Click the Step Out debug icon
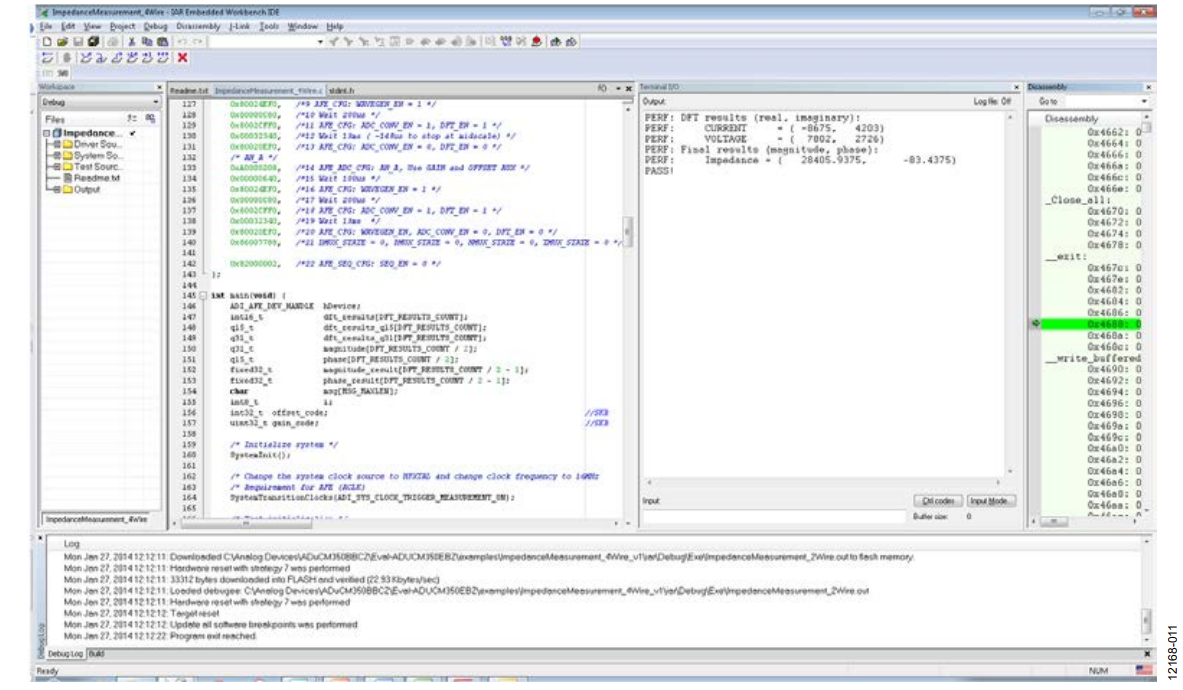 pyautogui.click(x=116, y=57)
